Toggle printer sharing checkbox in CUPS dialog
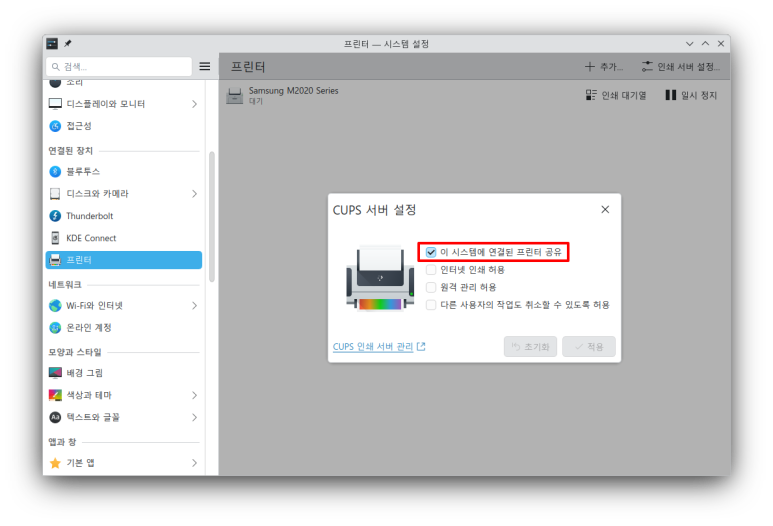This screenshot has width=773, height=526. [x=431, y=252]
